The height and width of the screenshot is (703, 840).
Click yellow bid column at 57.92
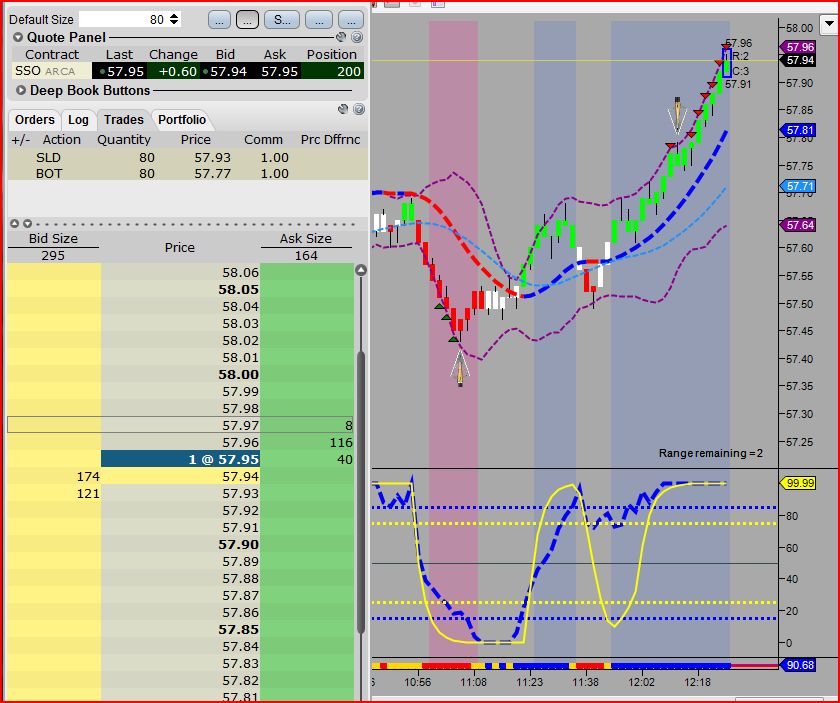pos(54,510)
